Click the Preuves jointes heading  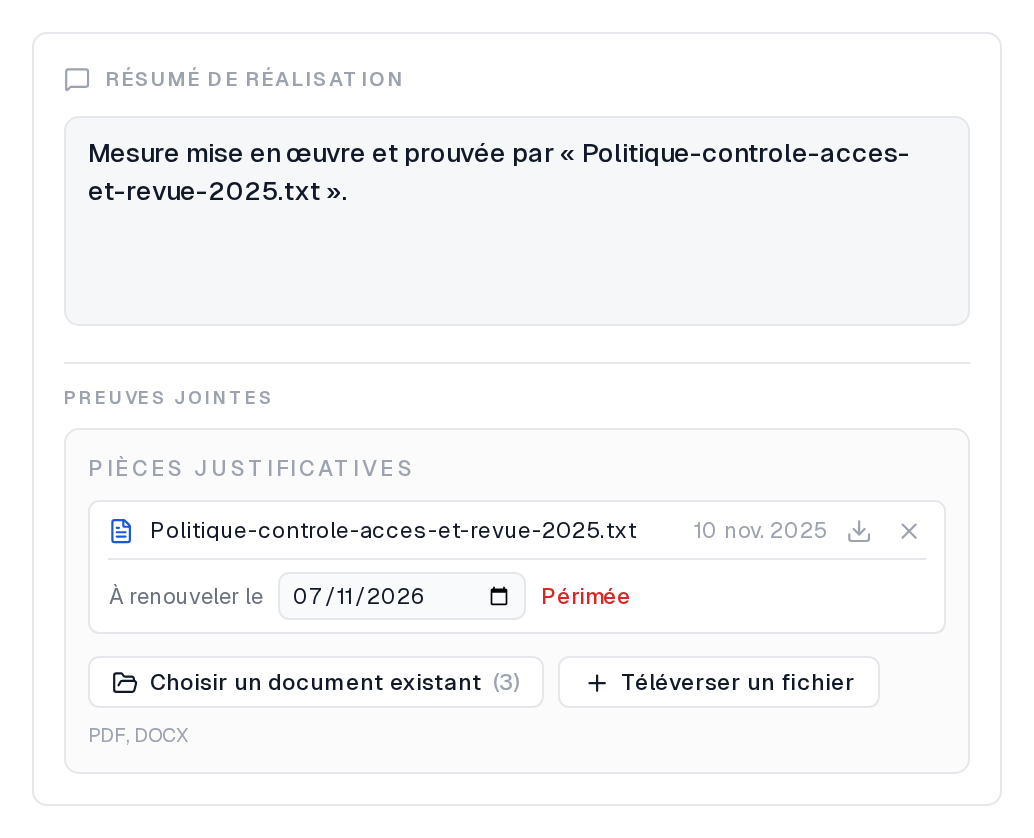tap(168, 398)
